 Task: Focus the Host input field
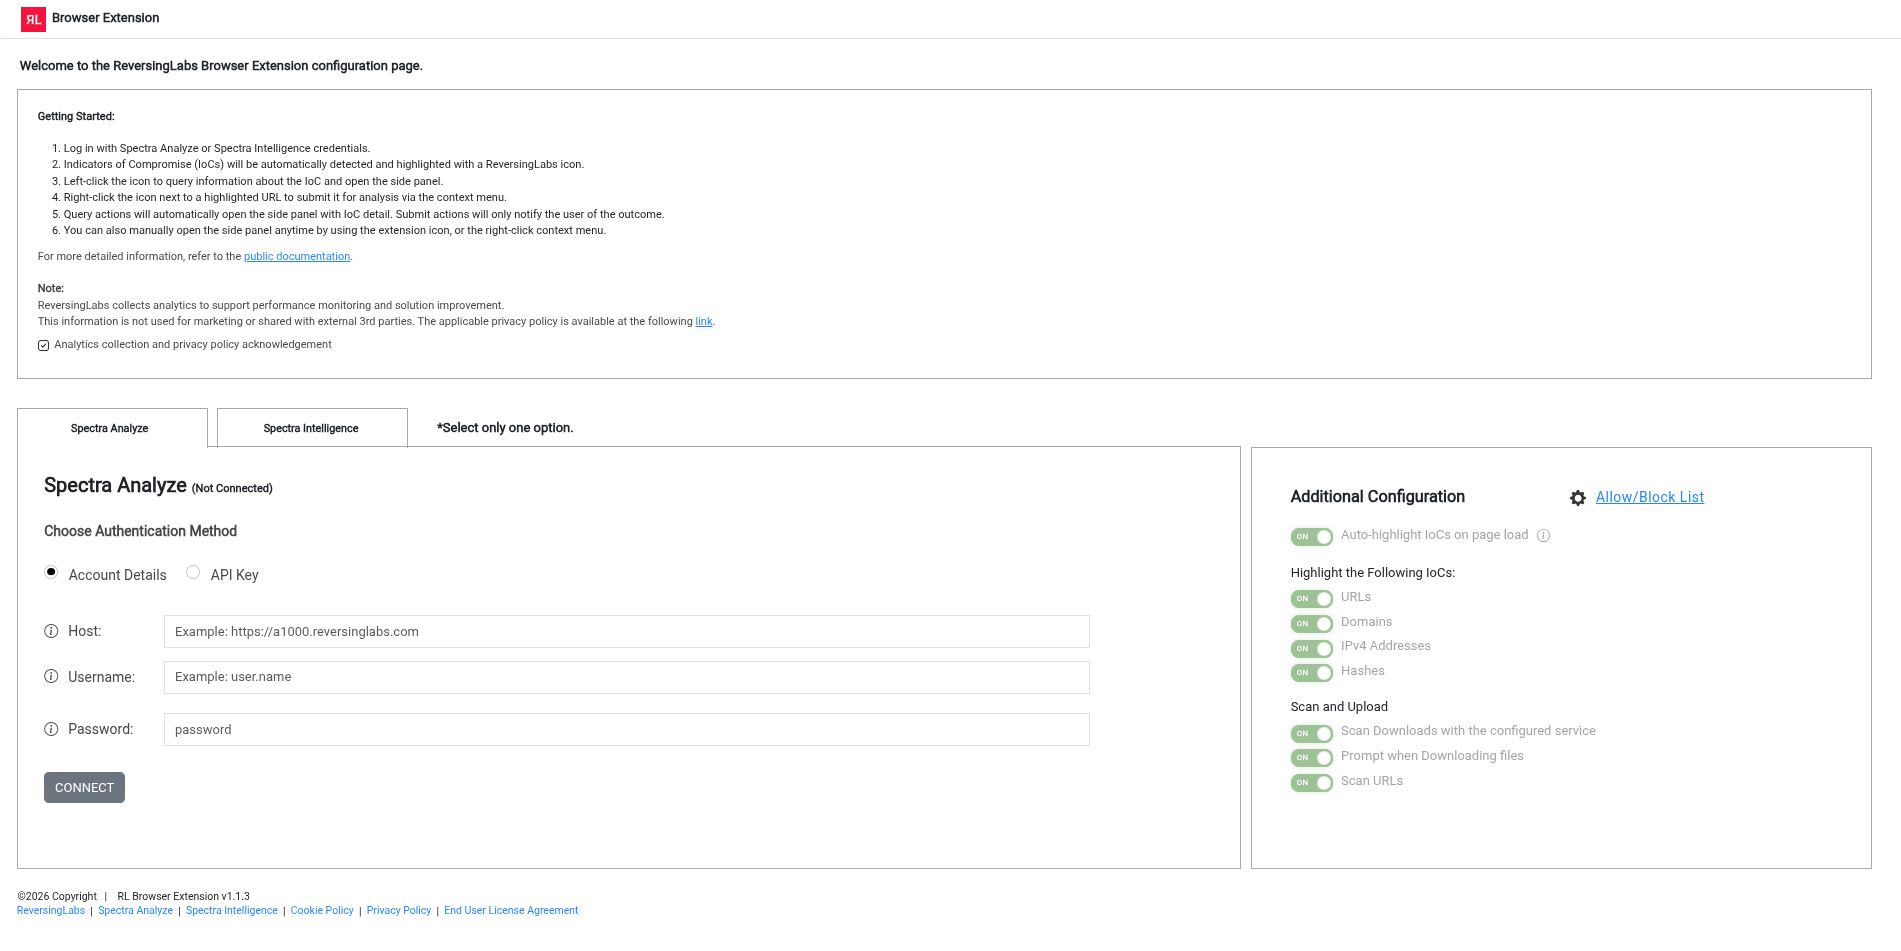627,632
